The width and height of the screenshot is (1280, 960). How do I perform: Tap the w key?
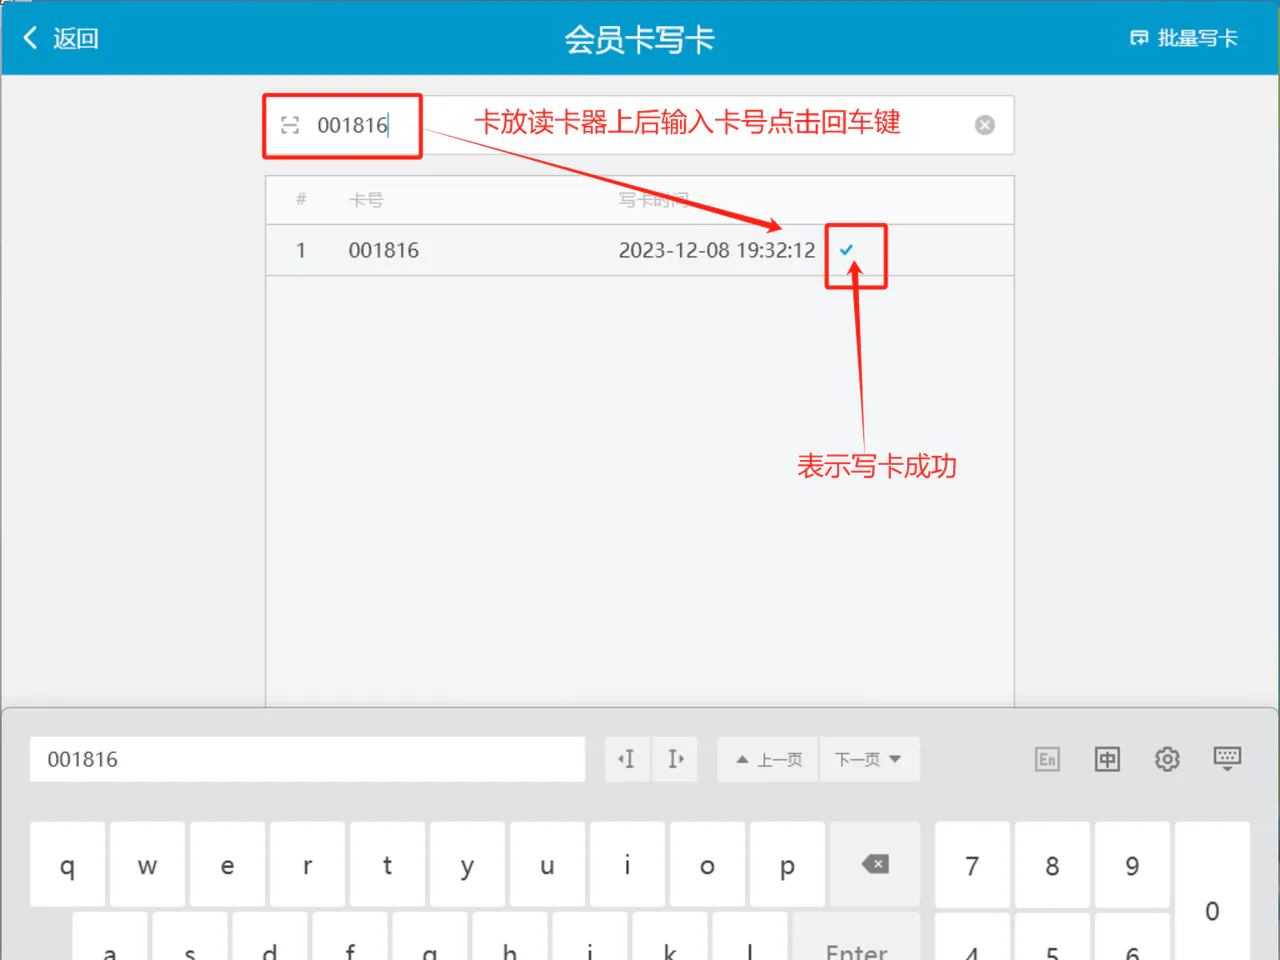coord(147,864)
